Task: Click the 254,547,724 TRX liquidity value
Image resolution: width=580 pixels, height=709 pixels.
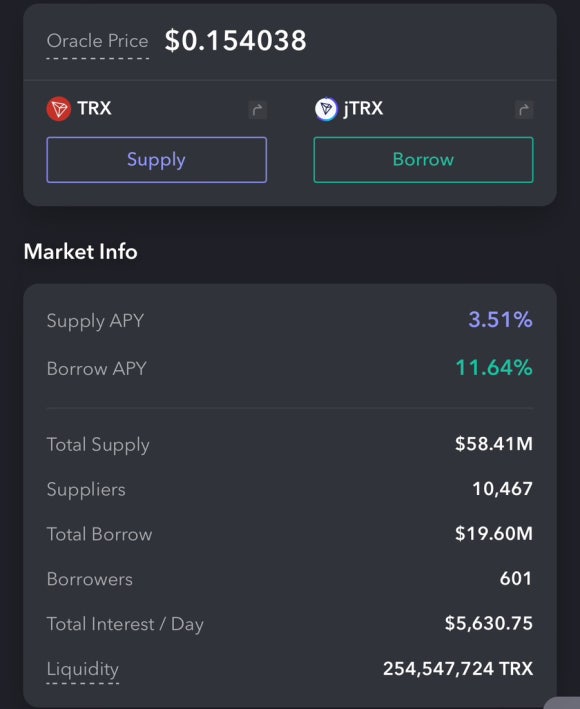Action: (x=458, y=669)
